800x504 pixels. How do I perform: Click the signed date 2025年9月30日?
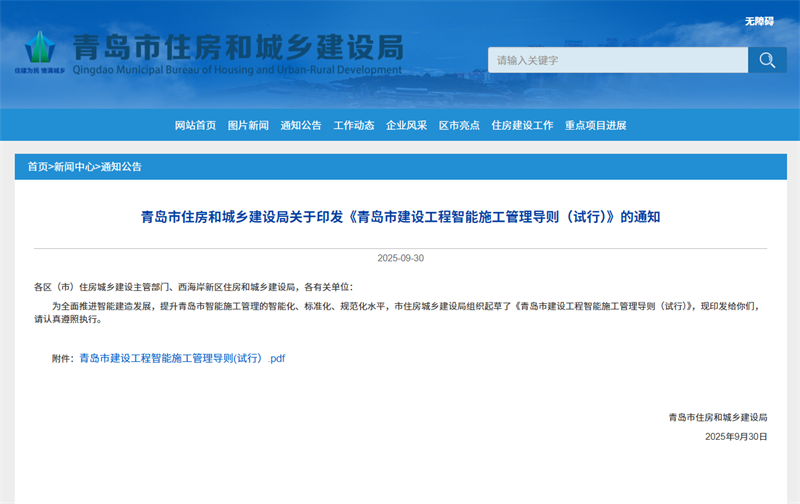pyautogui.click(x=736, y=437)
